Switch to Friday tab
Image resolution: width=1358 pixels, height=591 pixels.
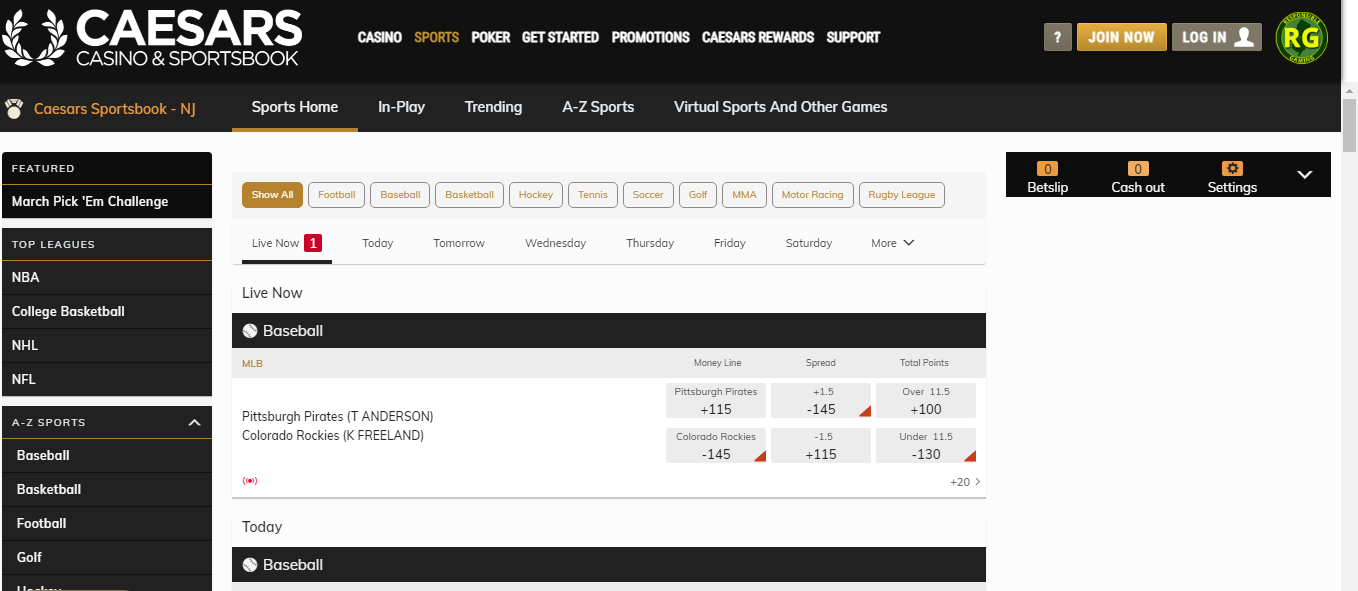(x=730, y=243)
